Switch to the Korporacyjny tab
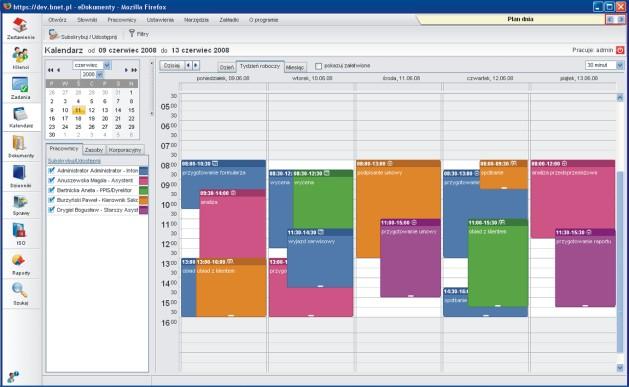 [x=125, y=150]
